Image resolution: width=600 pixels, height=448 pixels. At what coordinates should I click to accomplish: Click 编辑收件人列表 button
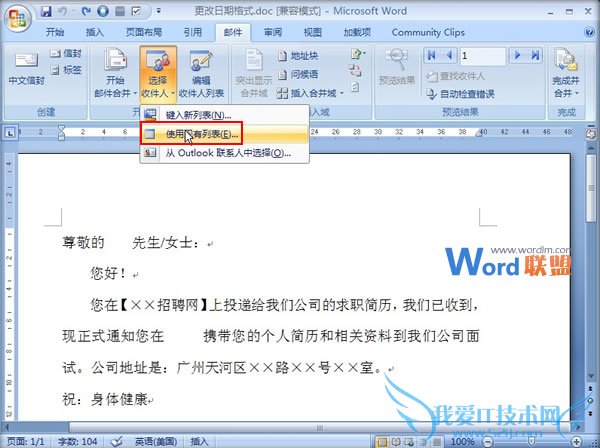[201, 73]
